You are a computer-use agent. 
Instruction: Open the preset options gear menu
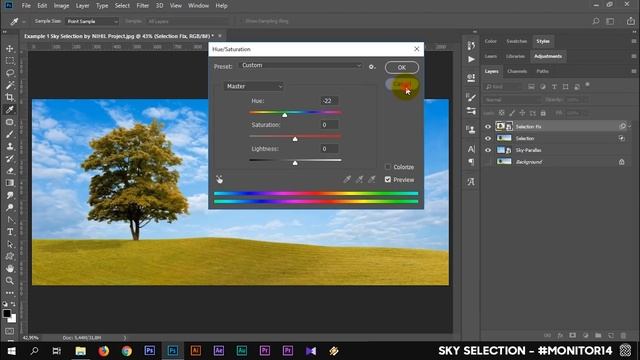[x=372, y=67]
